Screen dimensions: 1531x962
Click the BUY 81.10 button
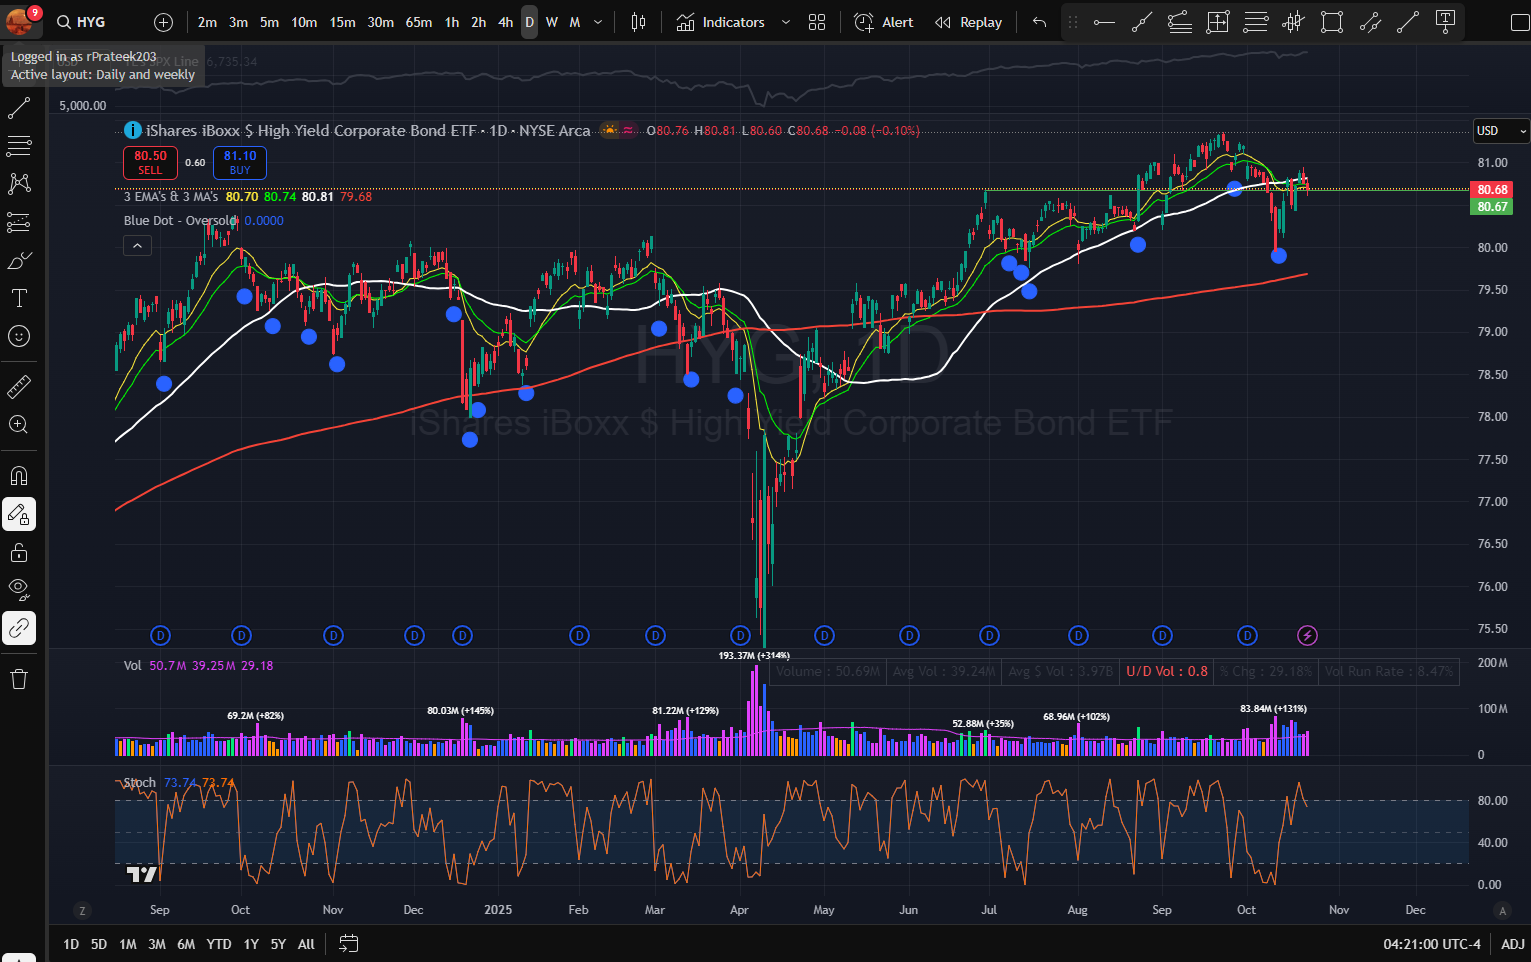(x=240, y=162)
